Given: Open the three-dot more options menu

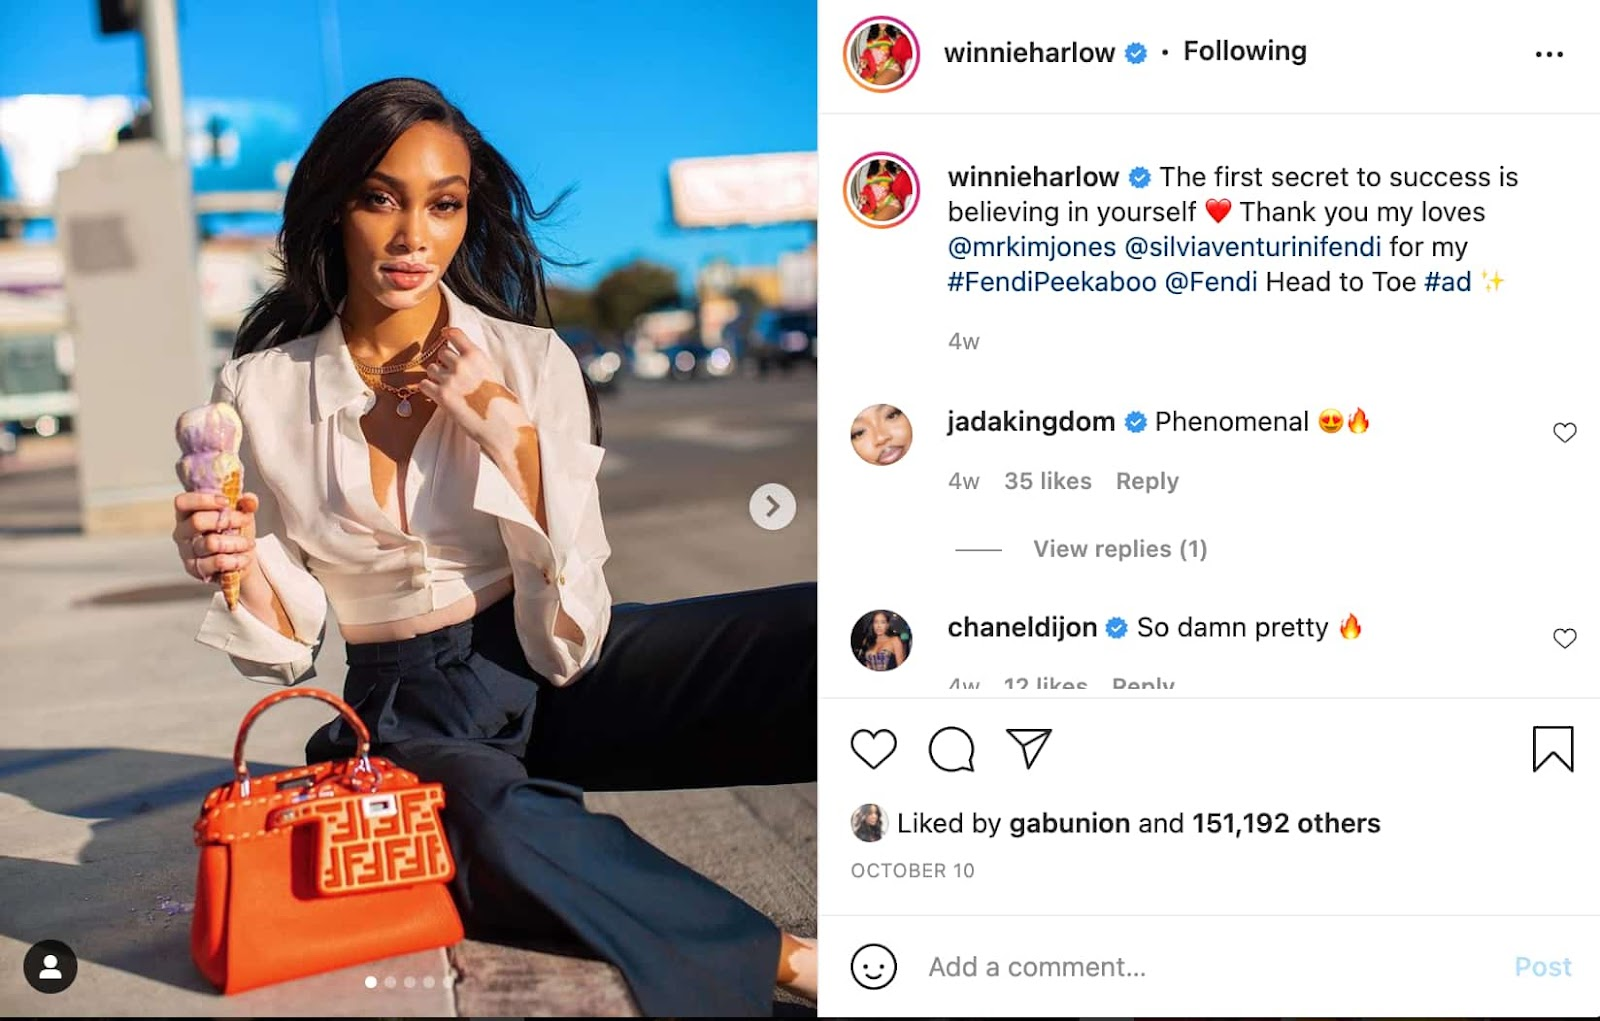Looking at the screenshot, I should pos(1549,54).
